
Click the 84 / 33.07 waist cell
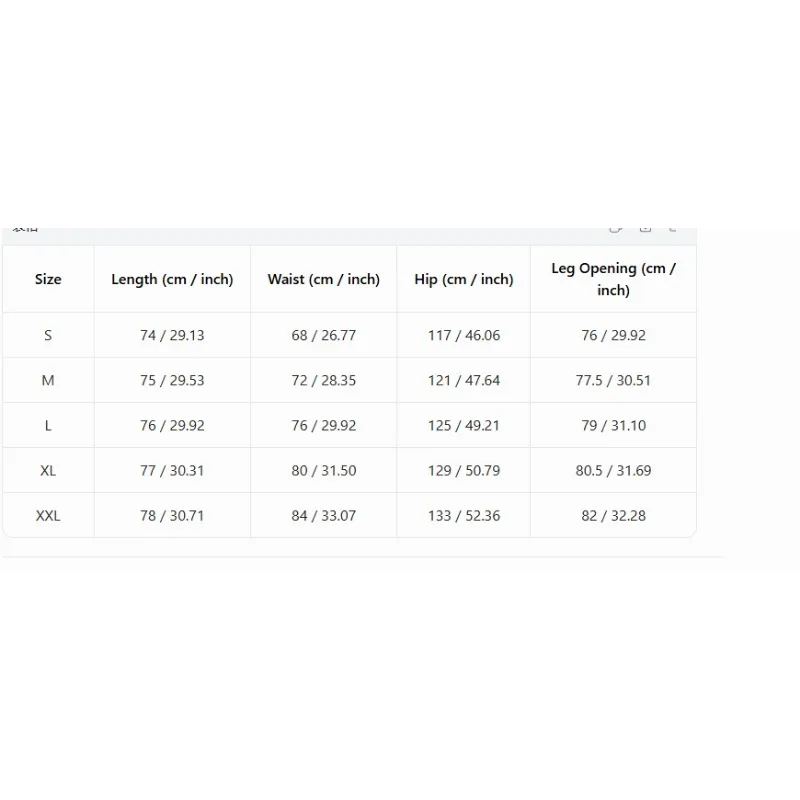(x=323, y=515)
